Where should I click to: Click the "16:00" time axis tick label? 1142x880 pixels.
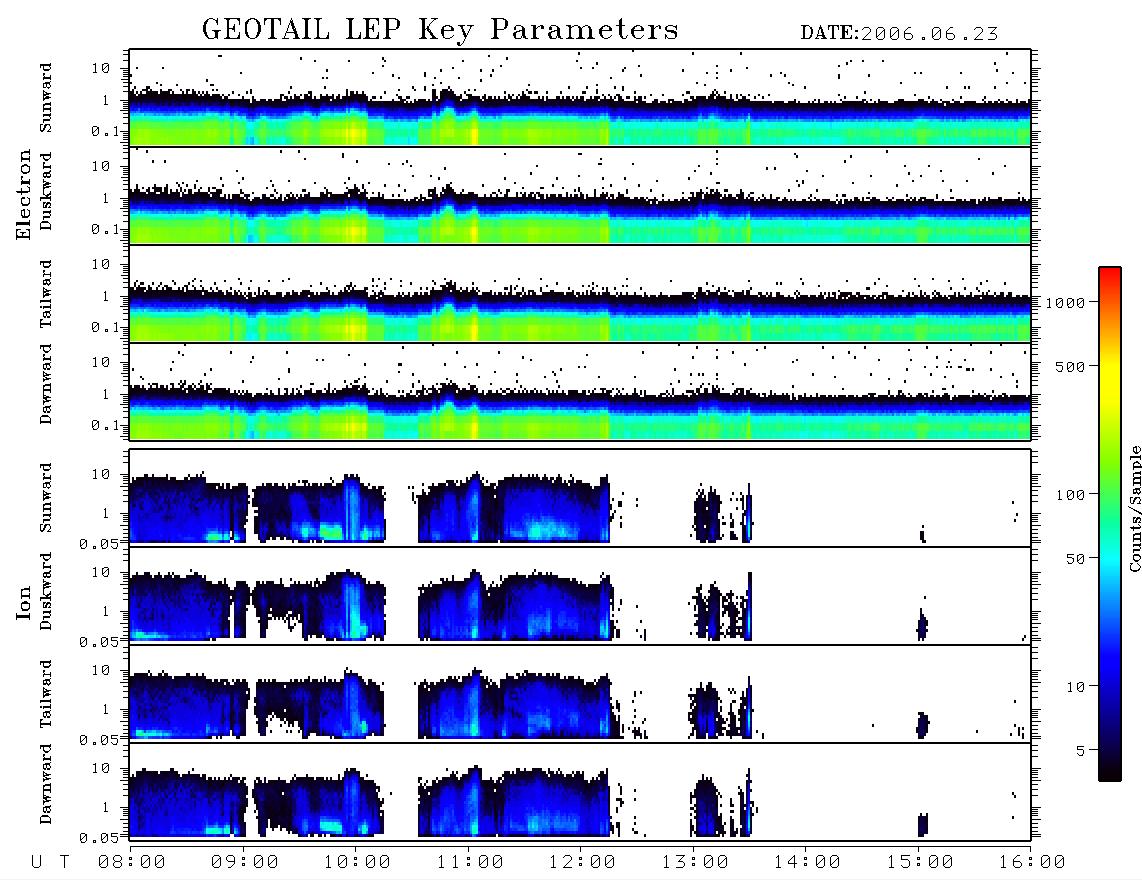pos(1031,862)
